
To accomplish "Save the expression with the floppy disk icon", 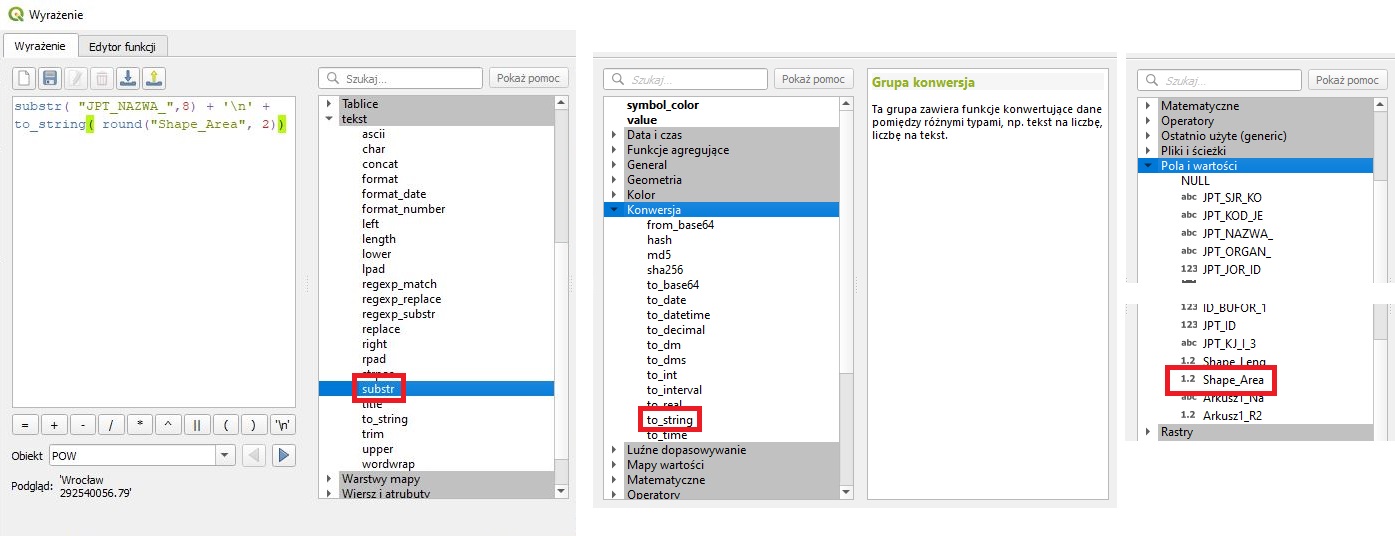I will tap(50, 78).
